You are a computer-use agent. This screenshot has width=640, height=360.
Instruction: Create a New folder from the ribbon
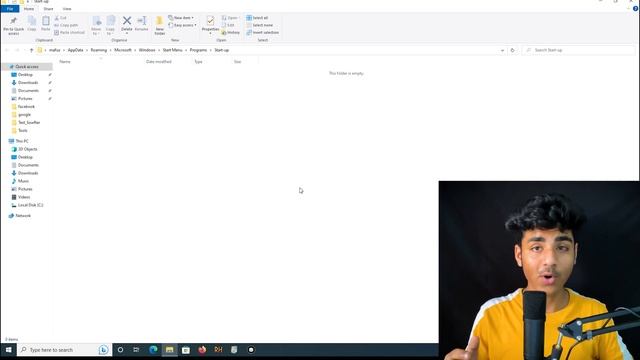[160, 25]
